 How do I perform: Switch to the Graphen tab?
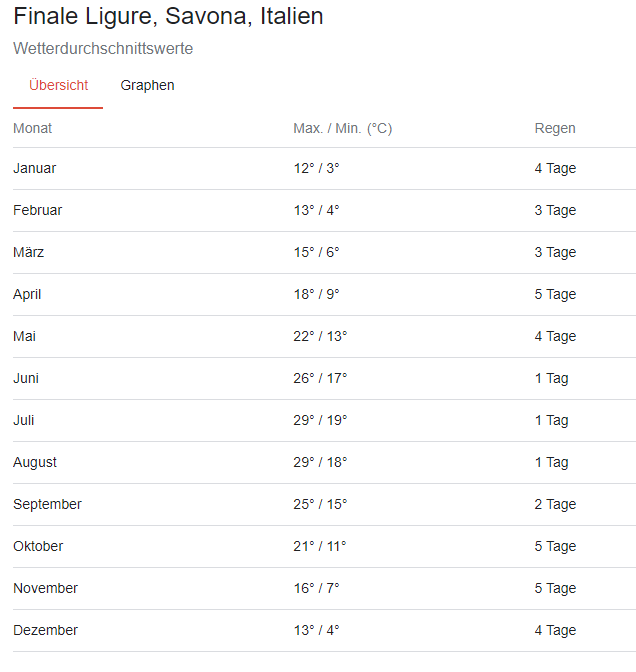coord(147,86)
